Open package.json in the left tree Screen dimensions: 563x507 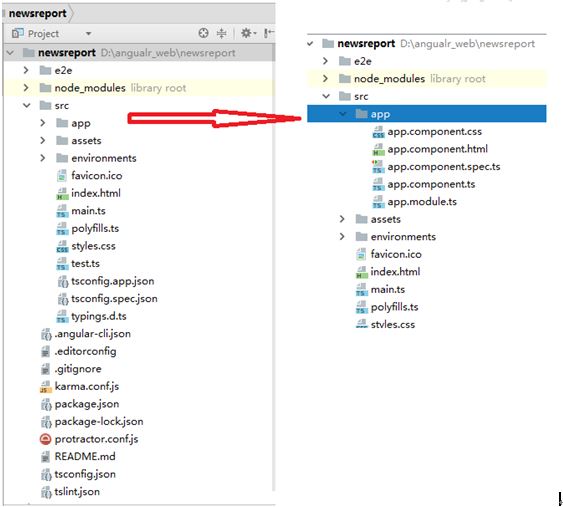tap(87, 404)
